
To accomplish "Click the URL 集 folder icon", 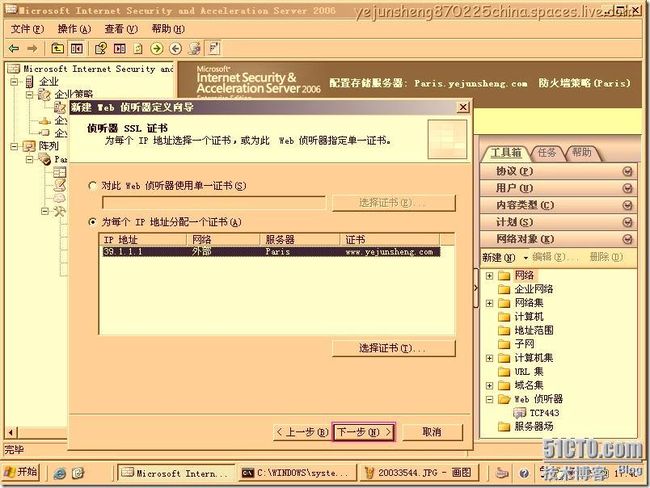I will coord(504,371).
